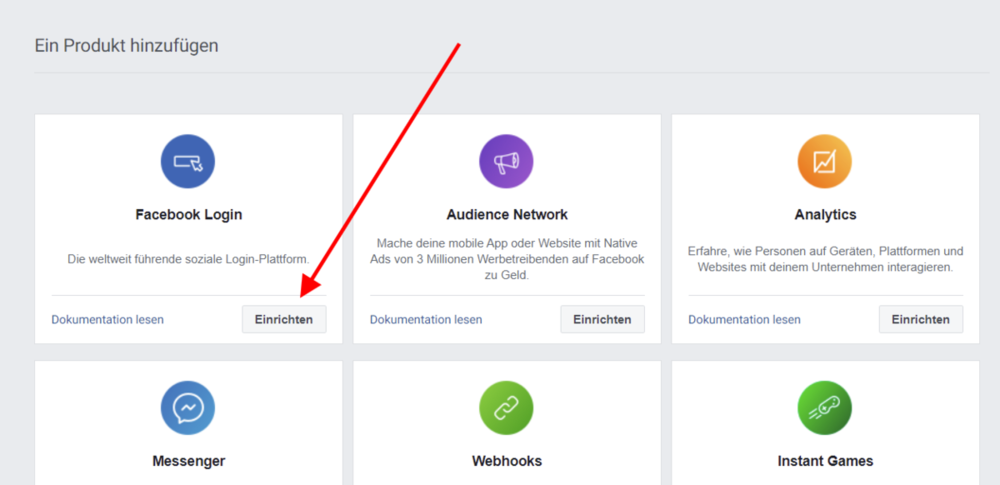The width and height of the screenshot is (1000, 485).
Task: Click the Audience Network title
Action: [x=507, y=214]
